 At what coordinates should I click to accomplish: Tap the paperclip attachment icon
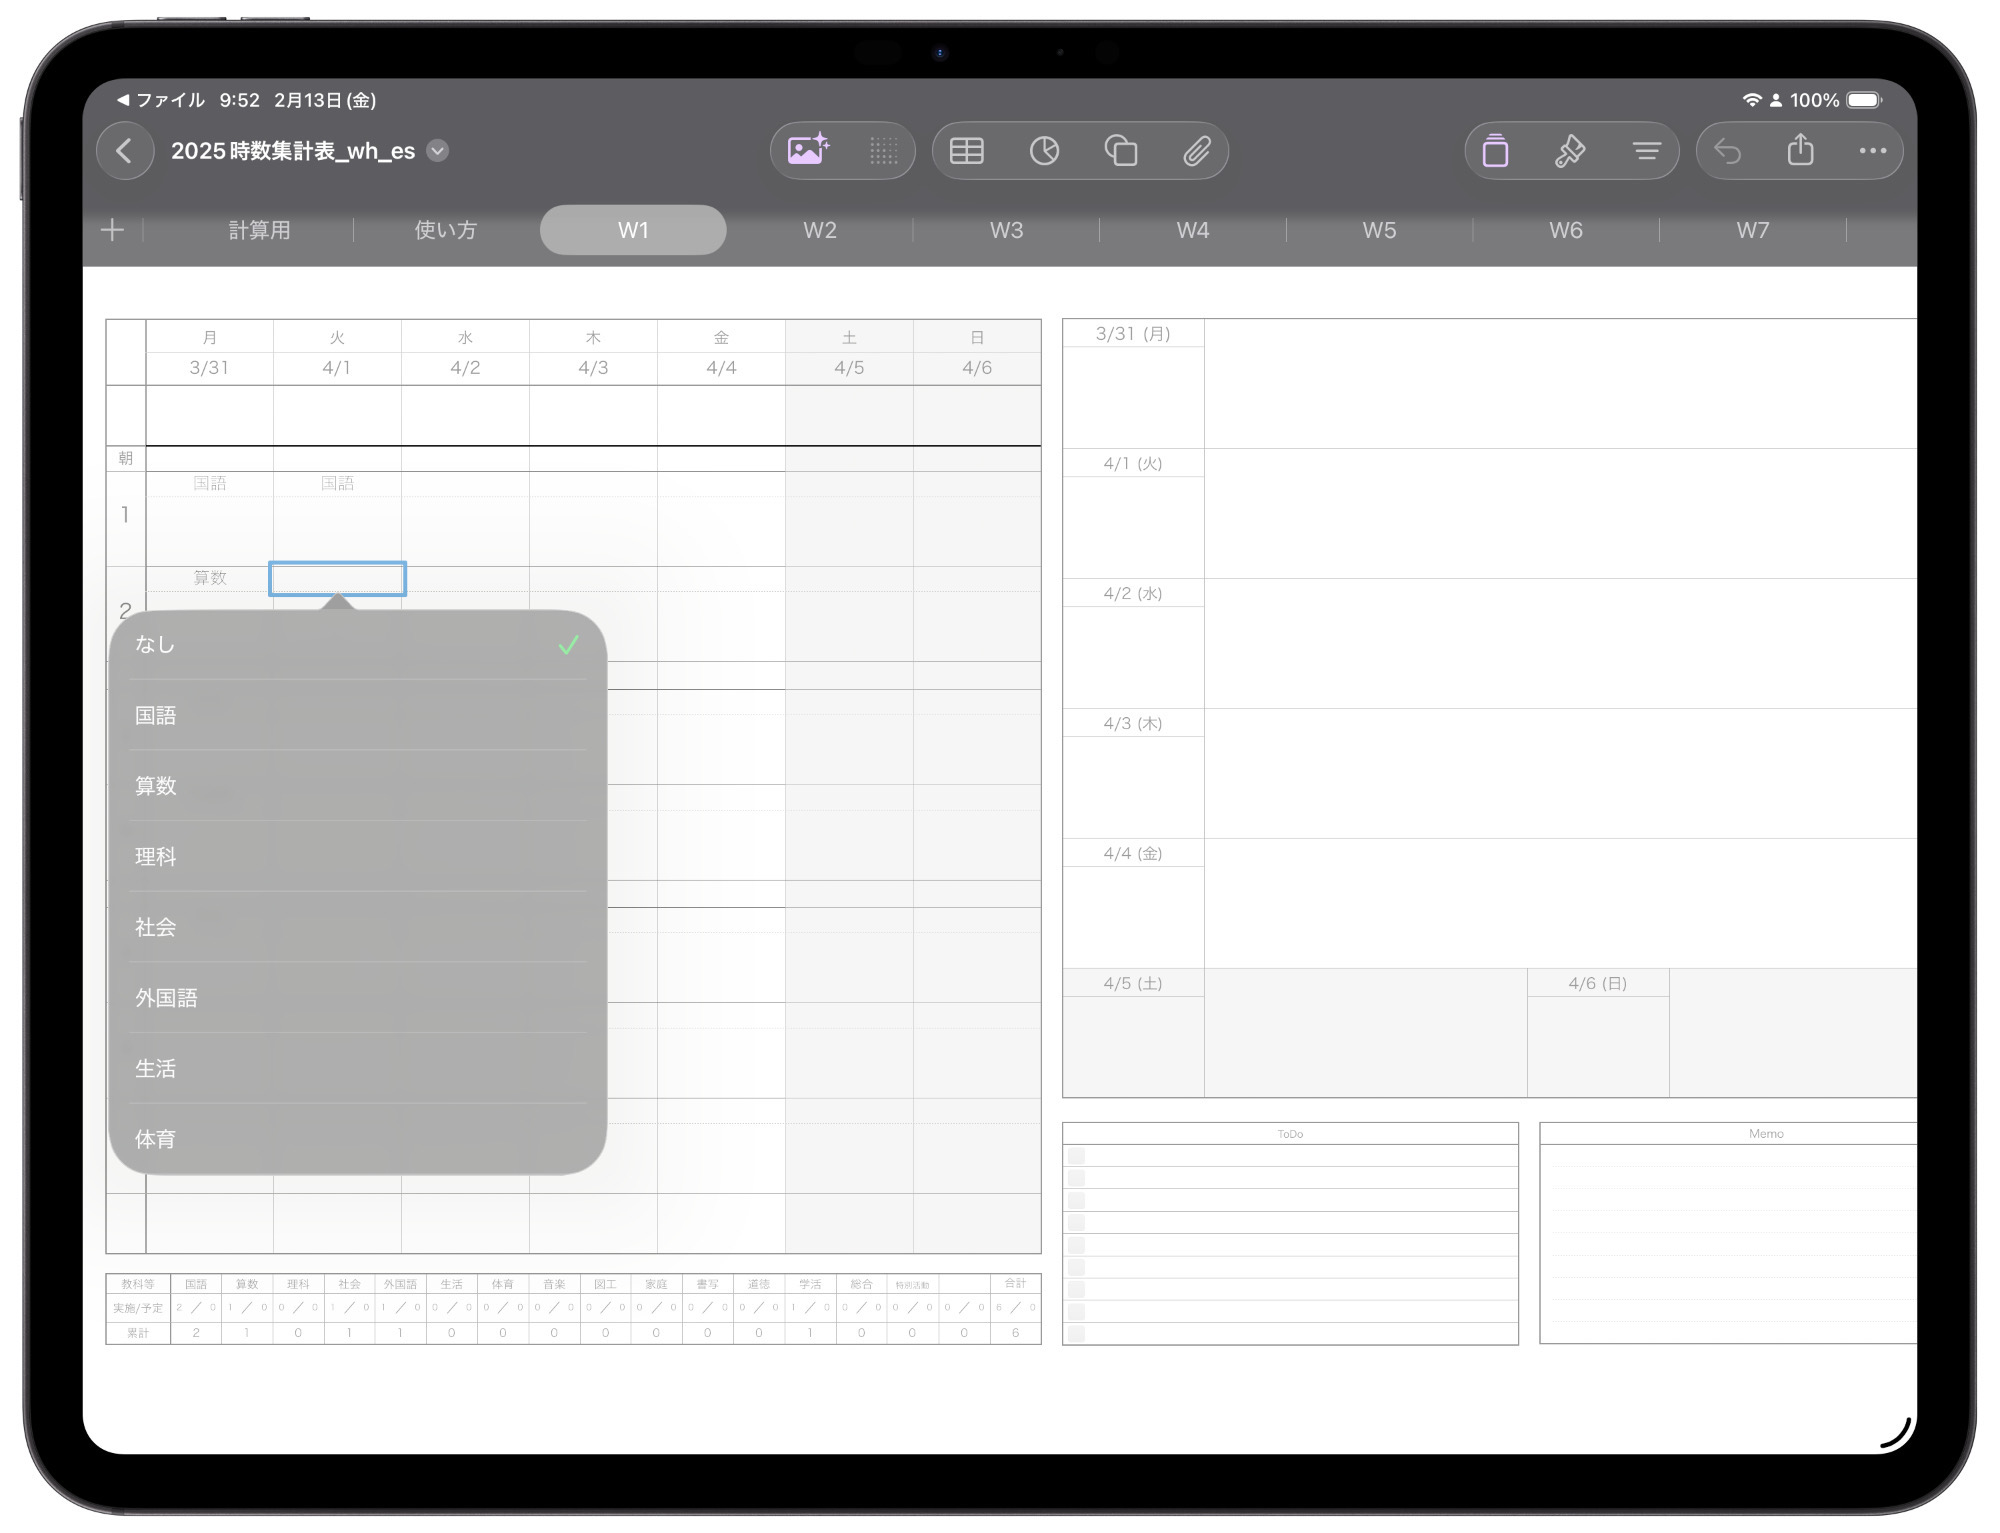(x=1197, y=151)
